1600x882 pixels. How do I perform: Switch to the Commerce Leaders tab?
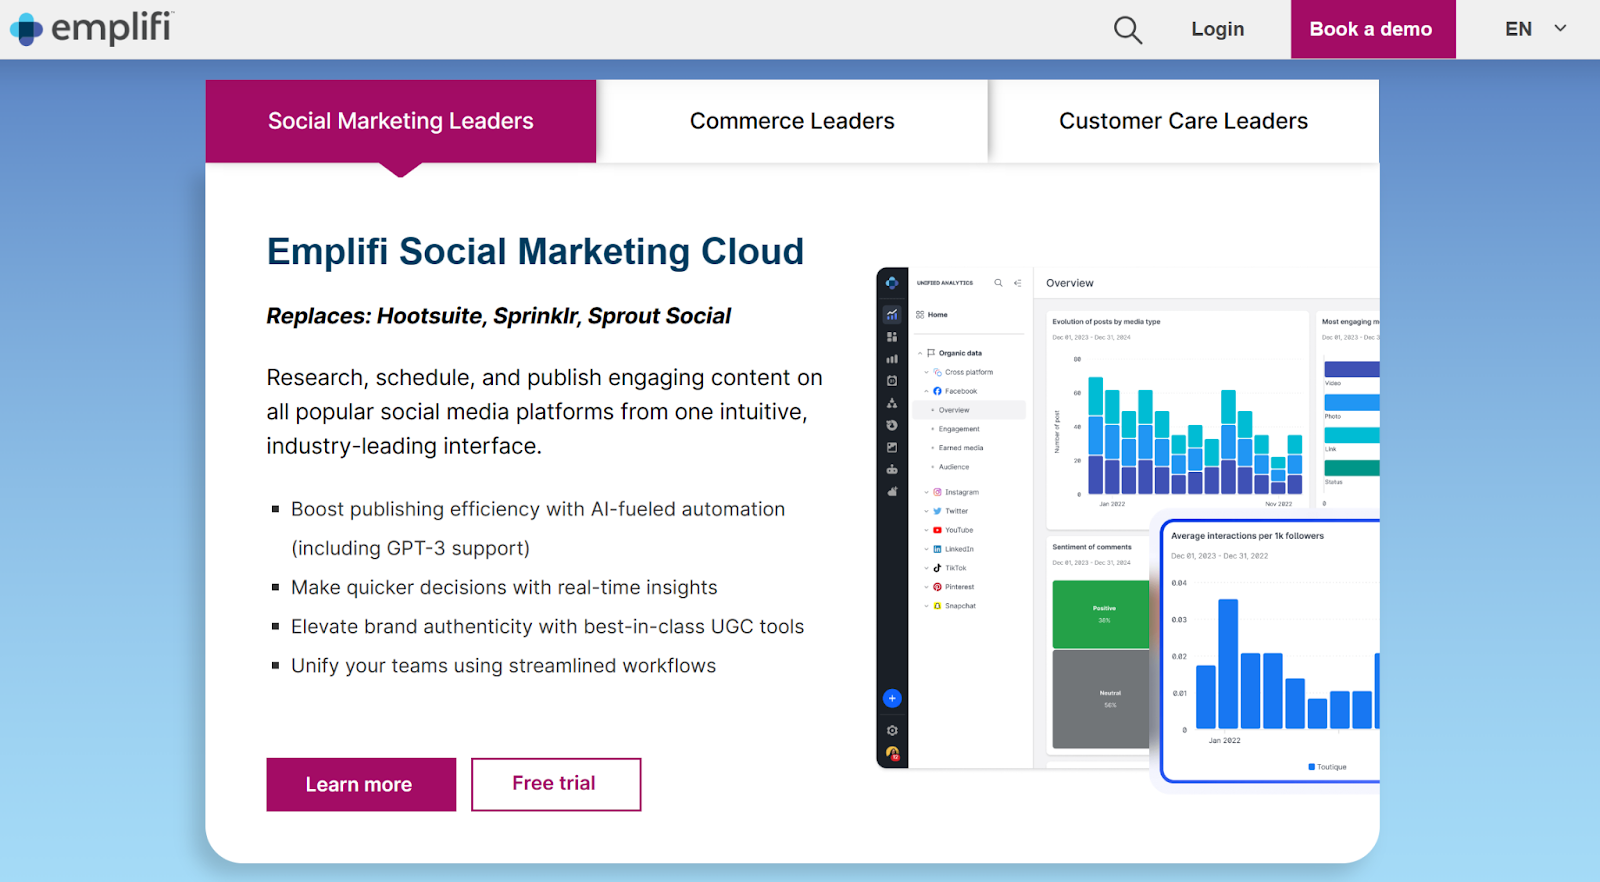pos(792,121)
